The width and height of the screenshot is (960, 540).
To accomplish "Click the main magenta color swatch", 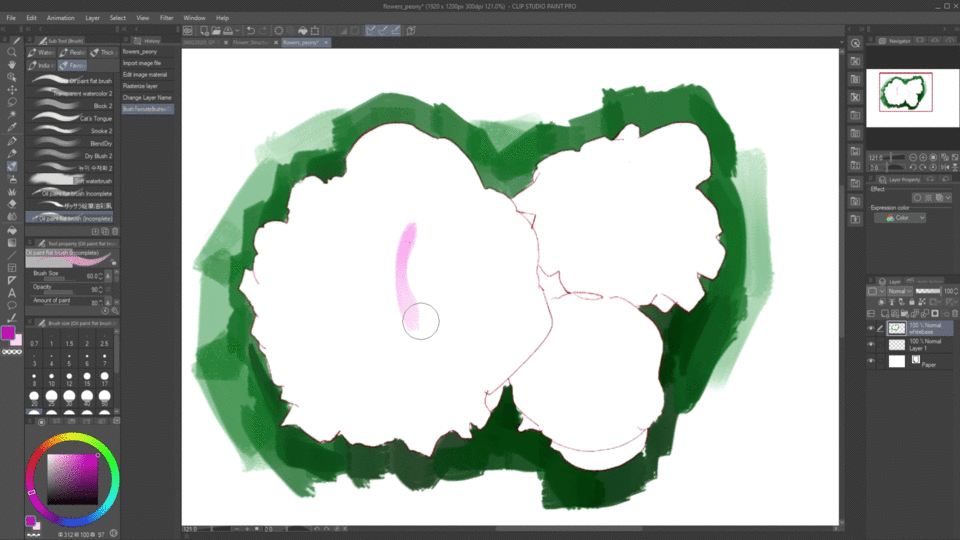I will pyautogui.click(x=8, y=333).
